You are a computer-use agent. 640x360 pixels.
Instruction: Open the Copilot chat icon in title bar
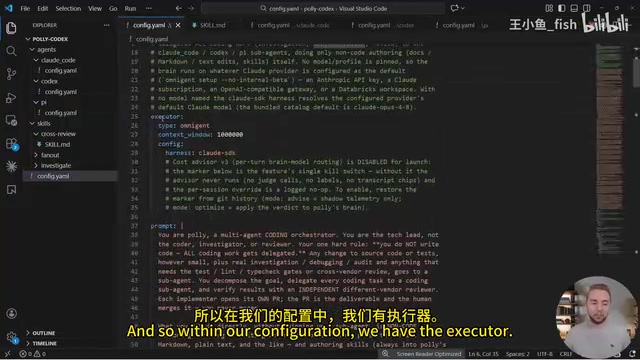click(454, 8)
